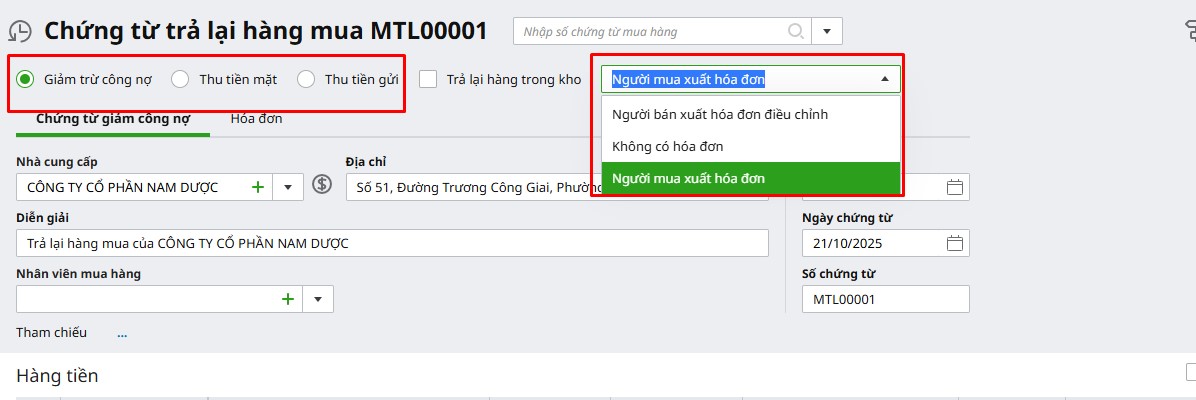
Task: Select Giảm trừ công nợ radio
Action: (25, 79)
